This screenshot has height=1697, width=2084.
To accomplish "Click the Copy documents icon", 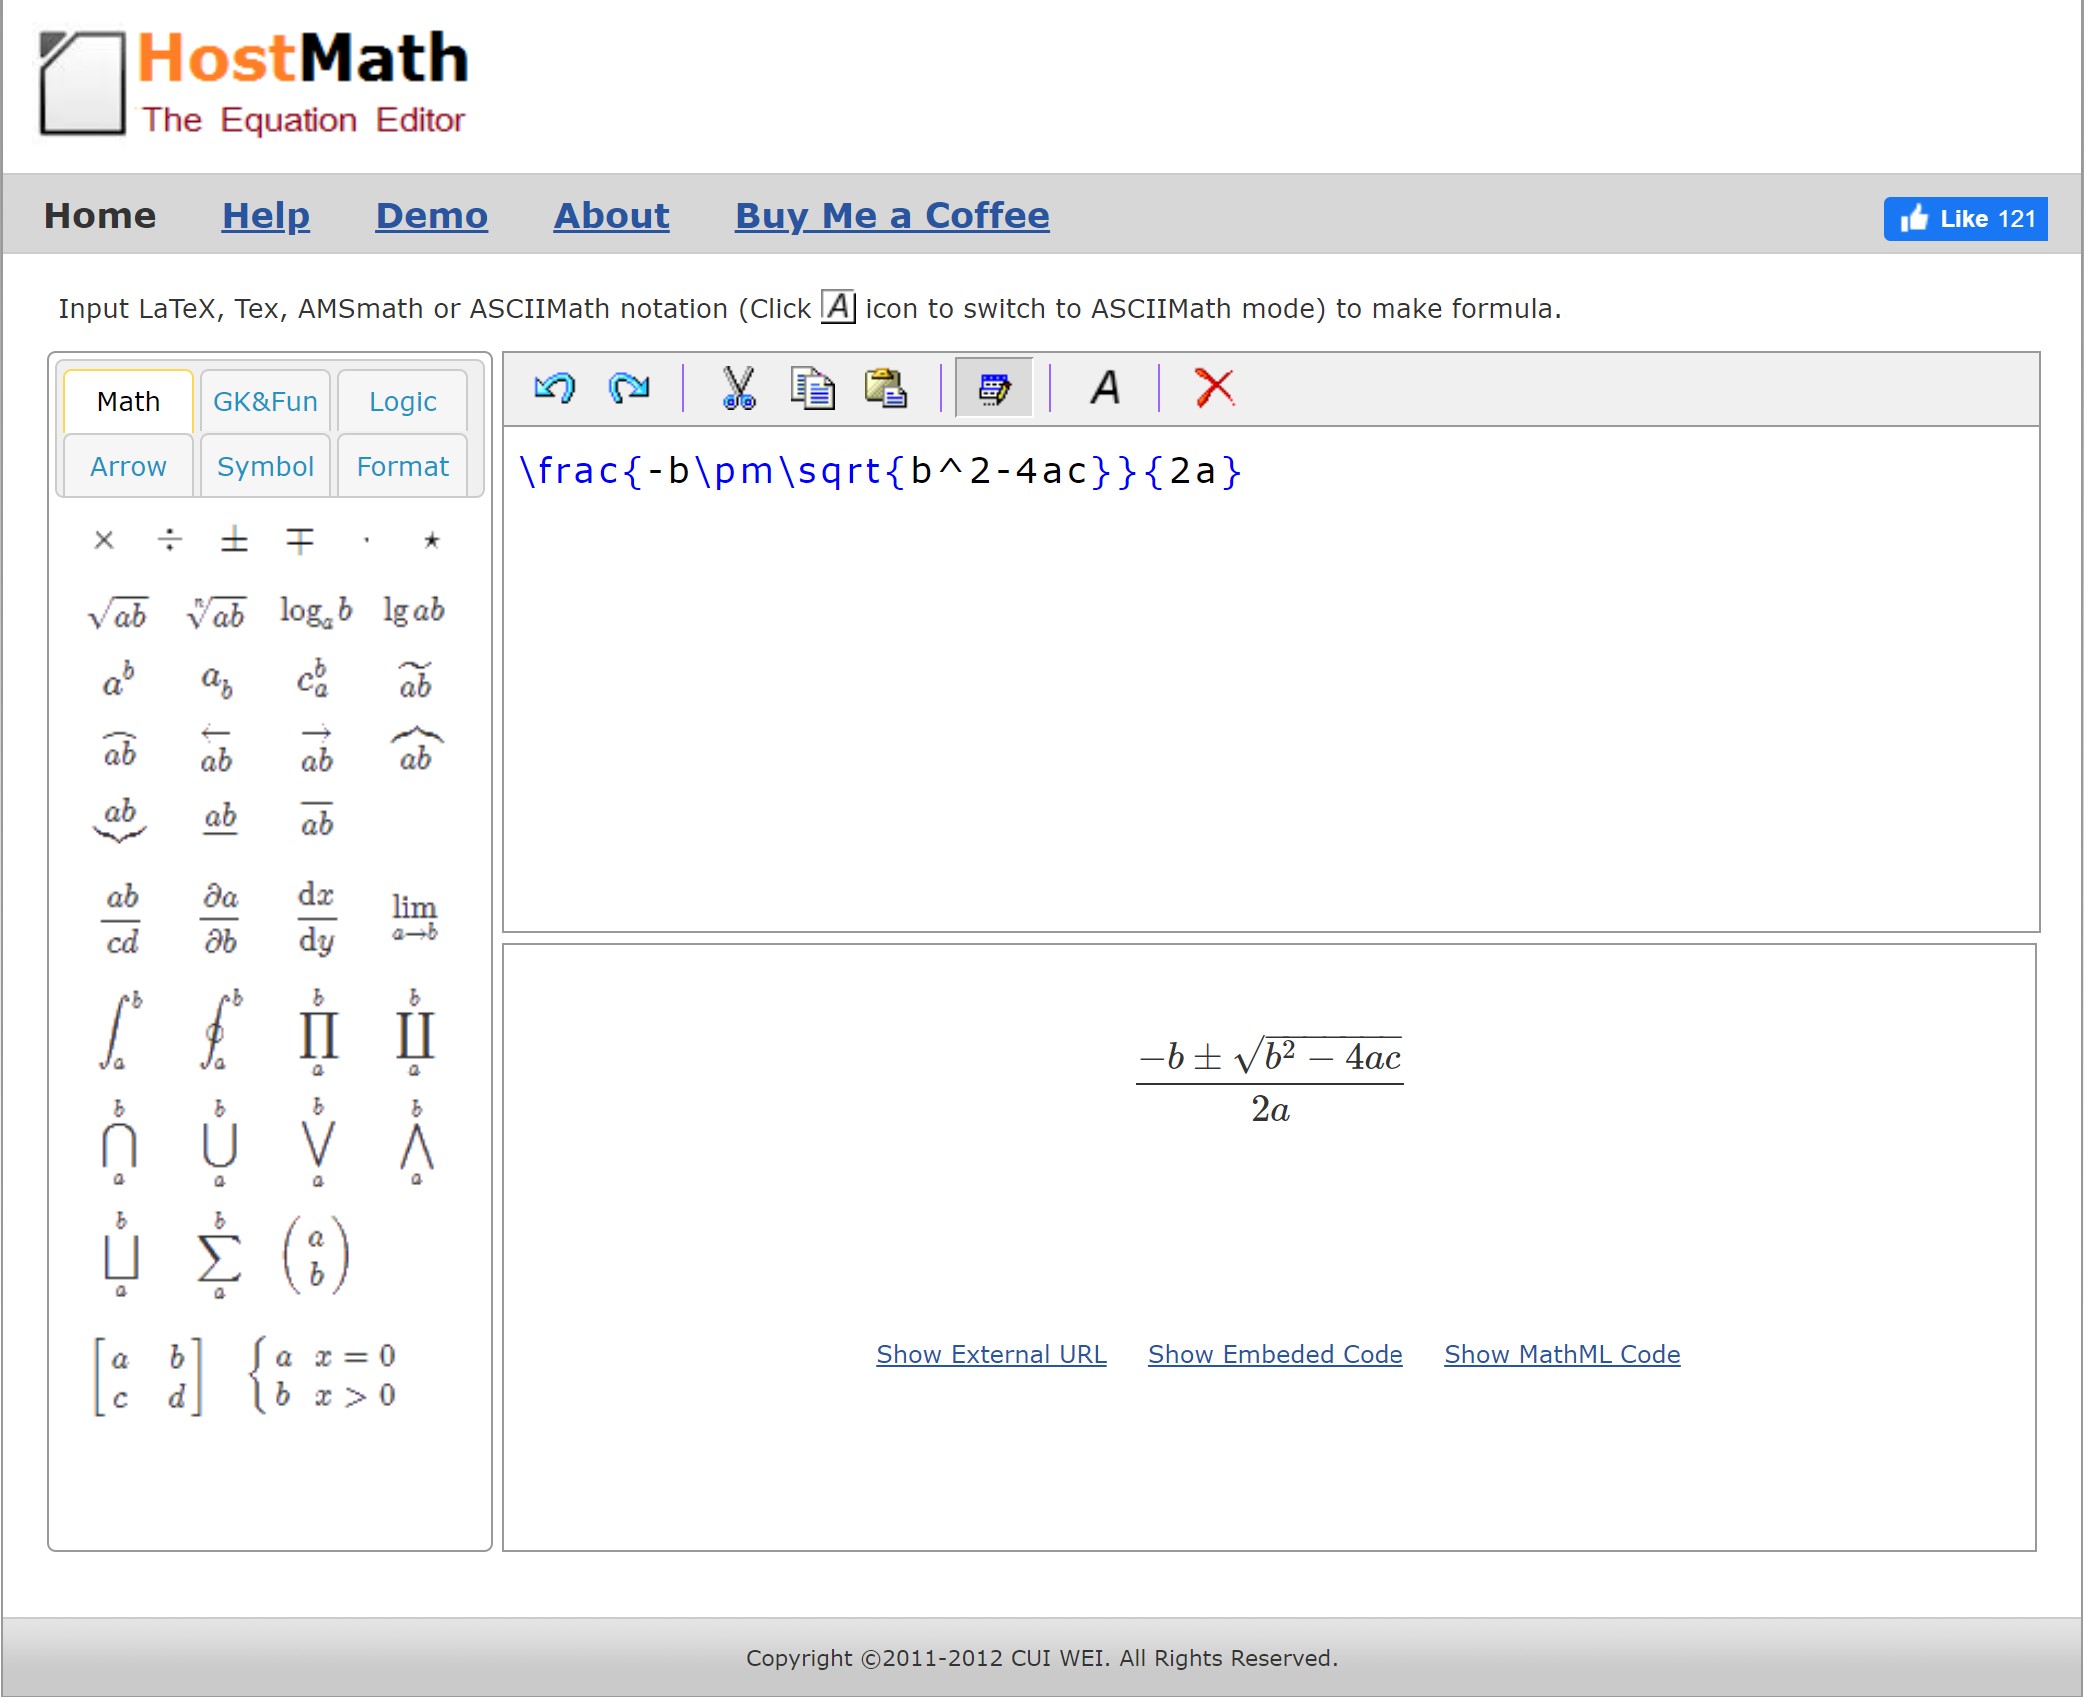I will pos(812,388).
